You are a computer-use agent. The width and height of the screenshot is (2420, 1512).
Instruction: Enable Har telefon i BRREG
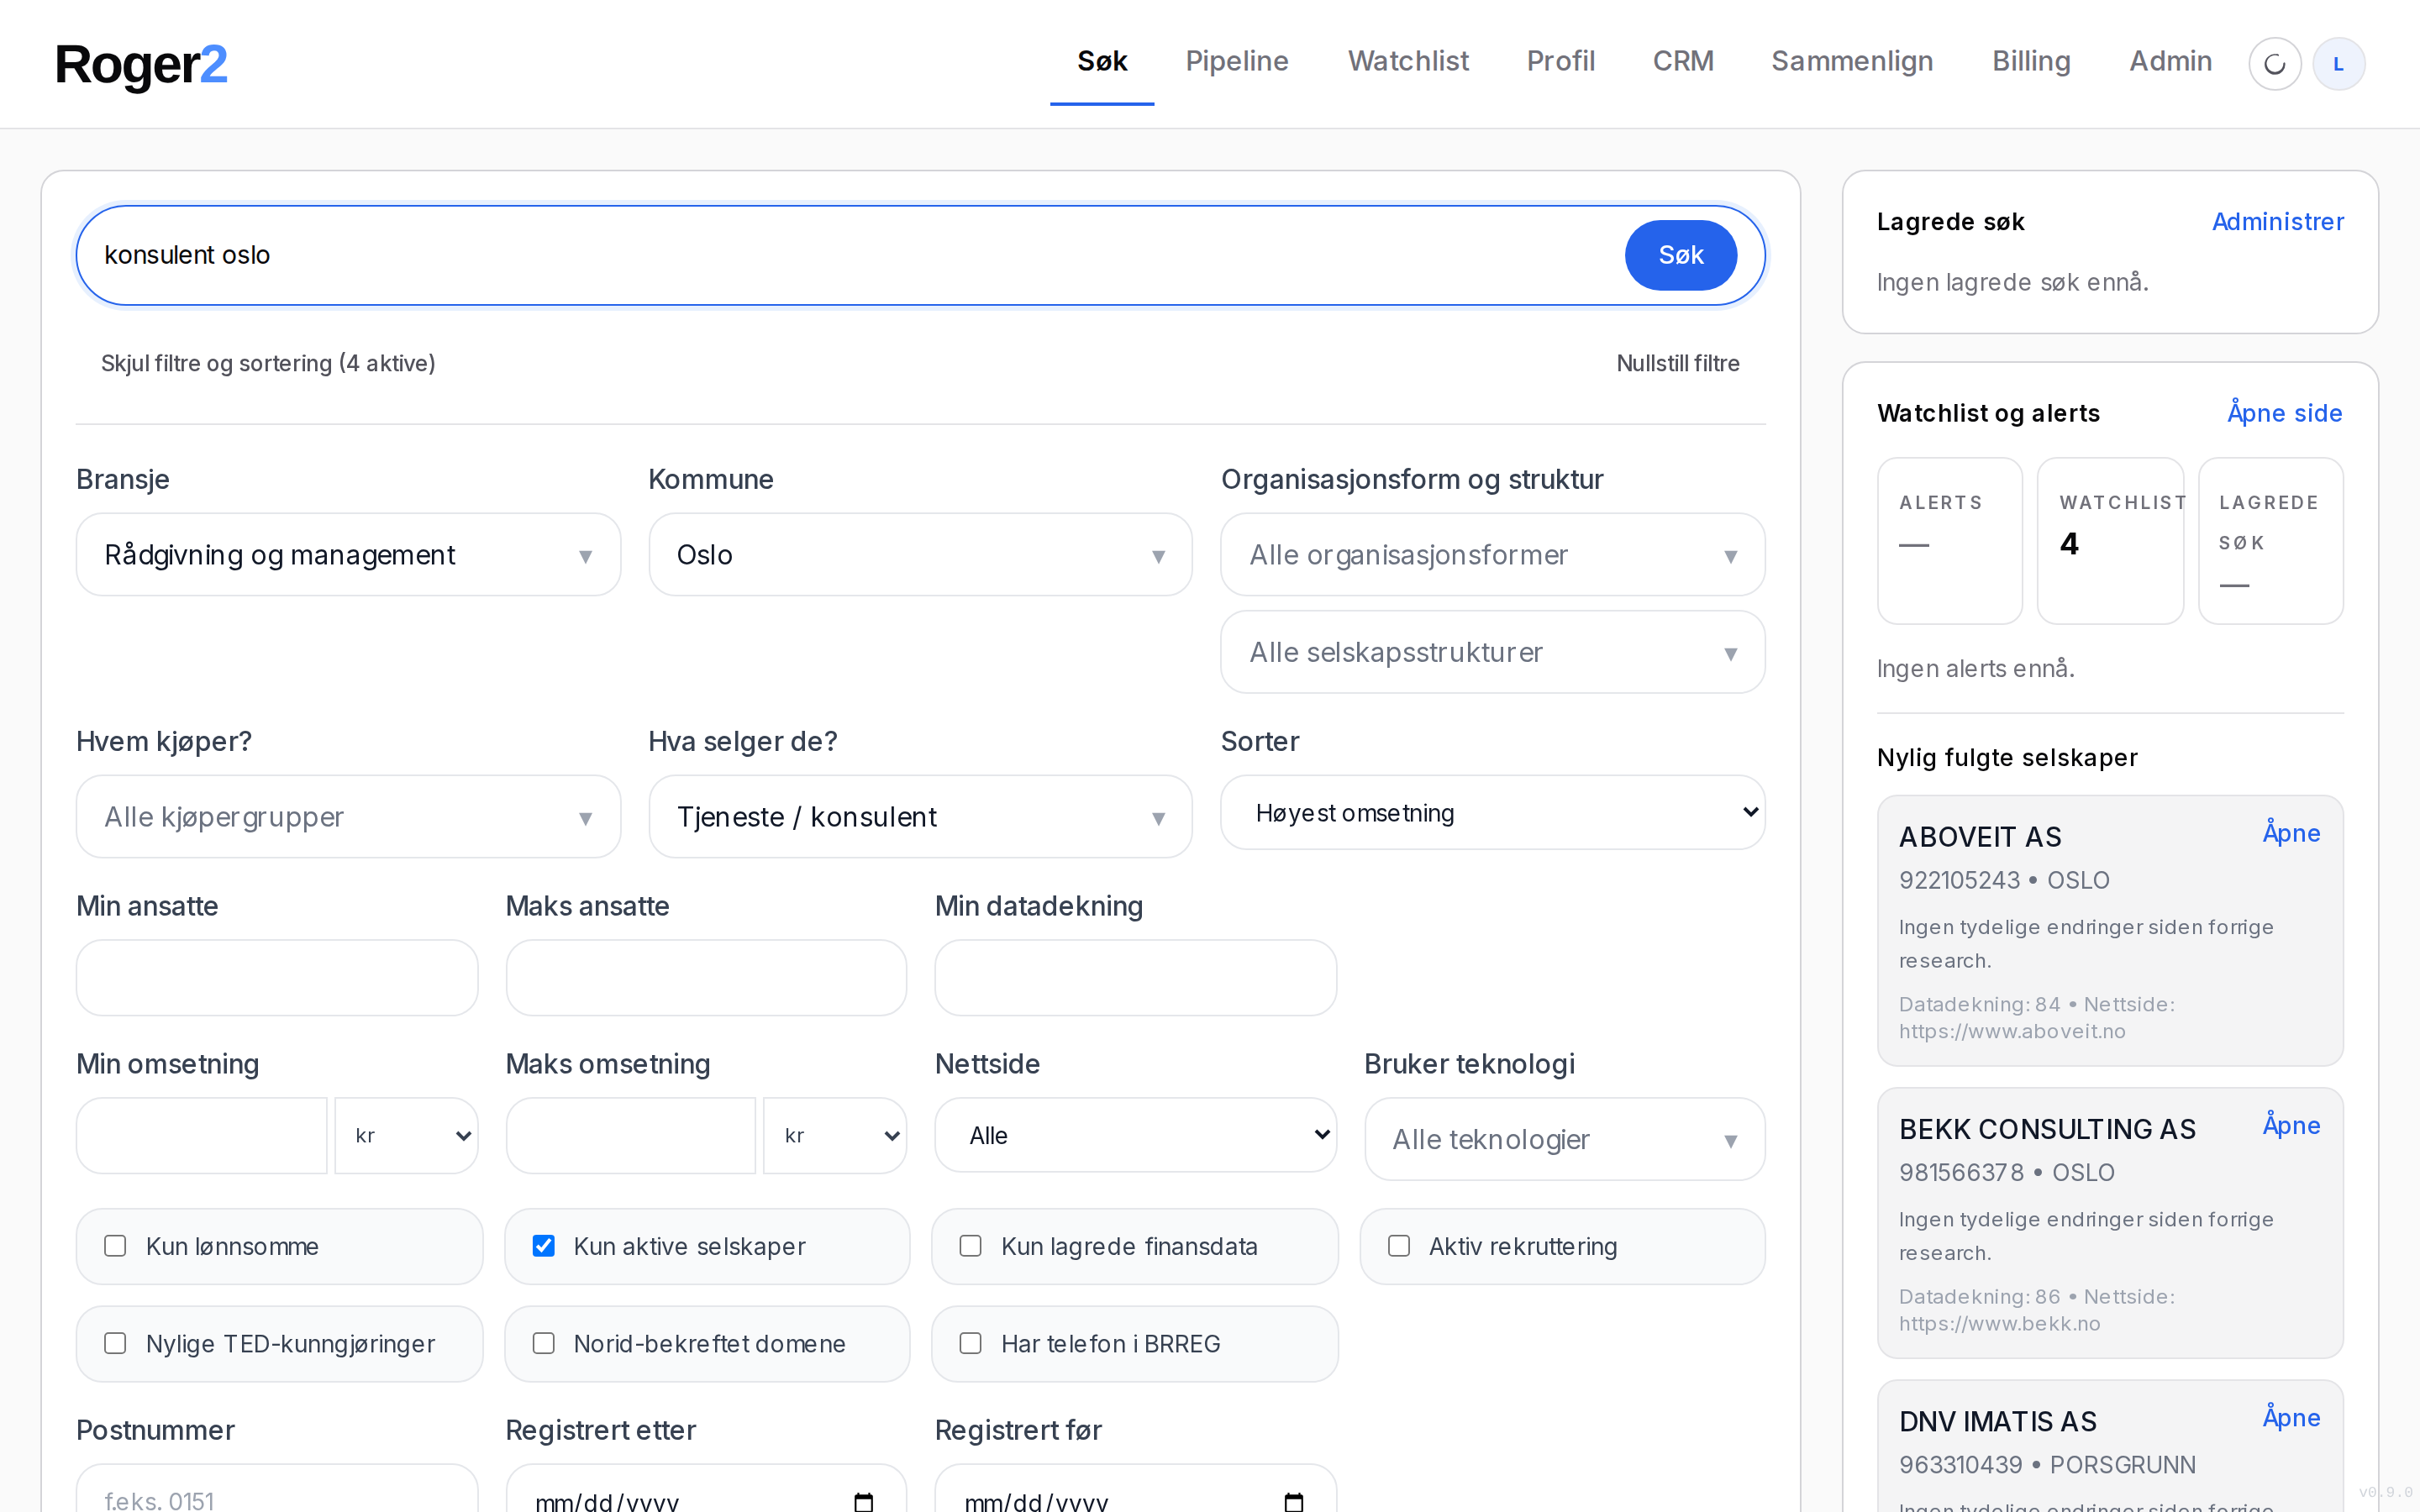click(x=970, y=1343)
